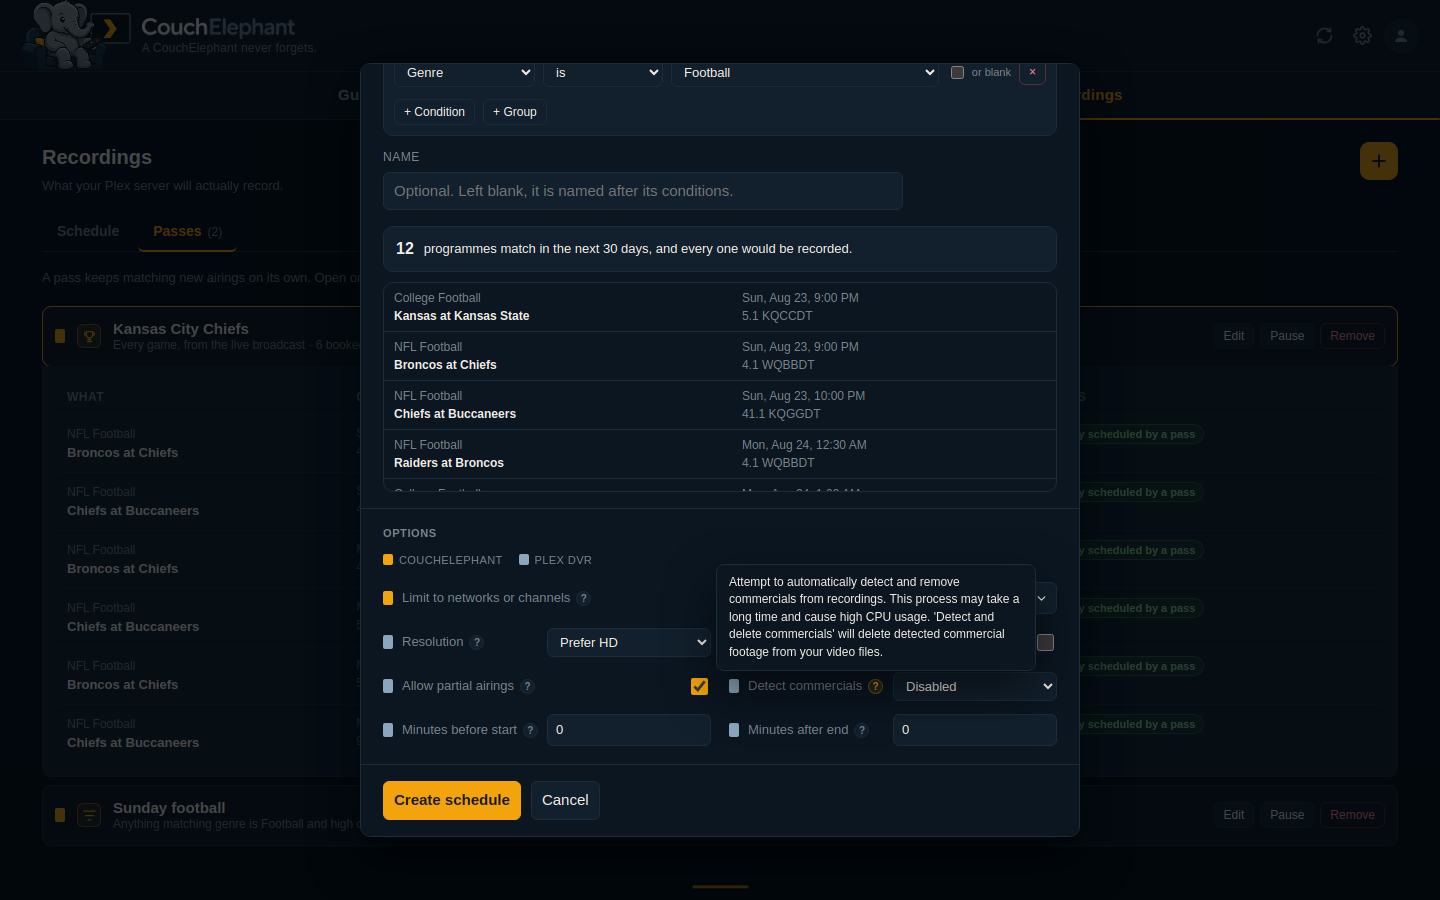Click the 'Kansas City Chiefs' pass title
1440x900 pixels.
click(181, 329)
